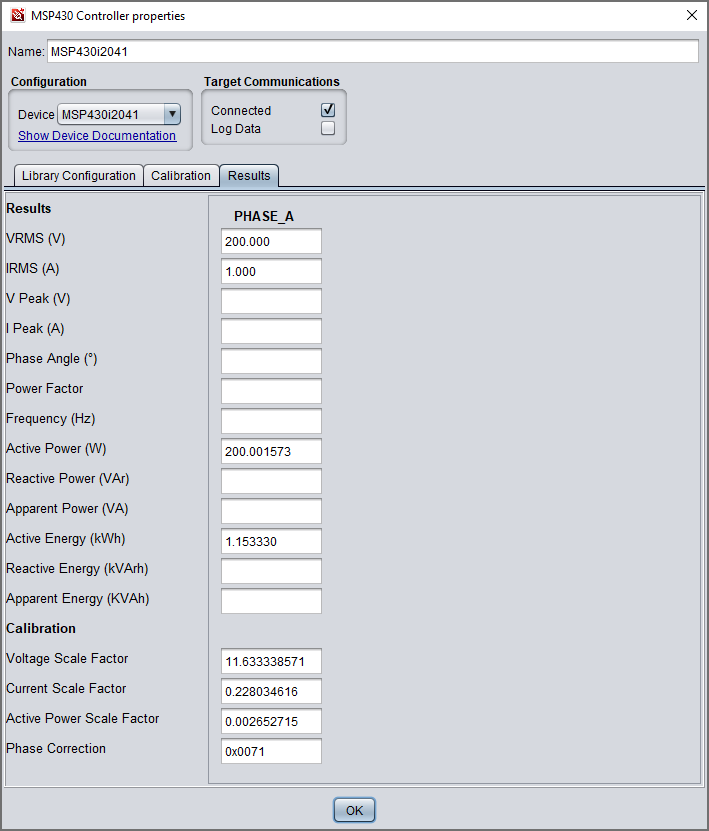The image size is (709, 831).
Task: Switch to the Calibration tab
Action: 181,175
